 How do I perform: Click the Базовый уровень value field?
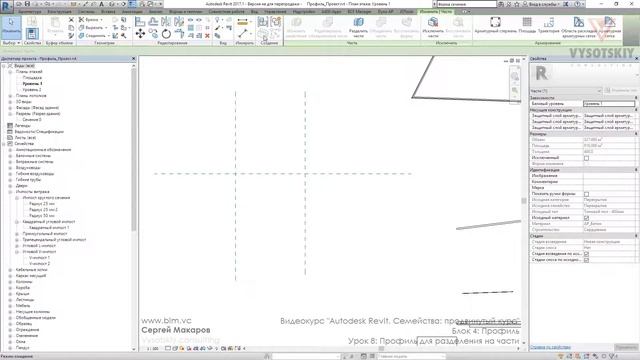[x=609, y=104]
